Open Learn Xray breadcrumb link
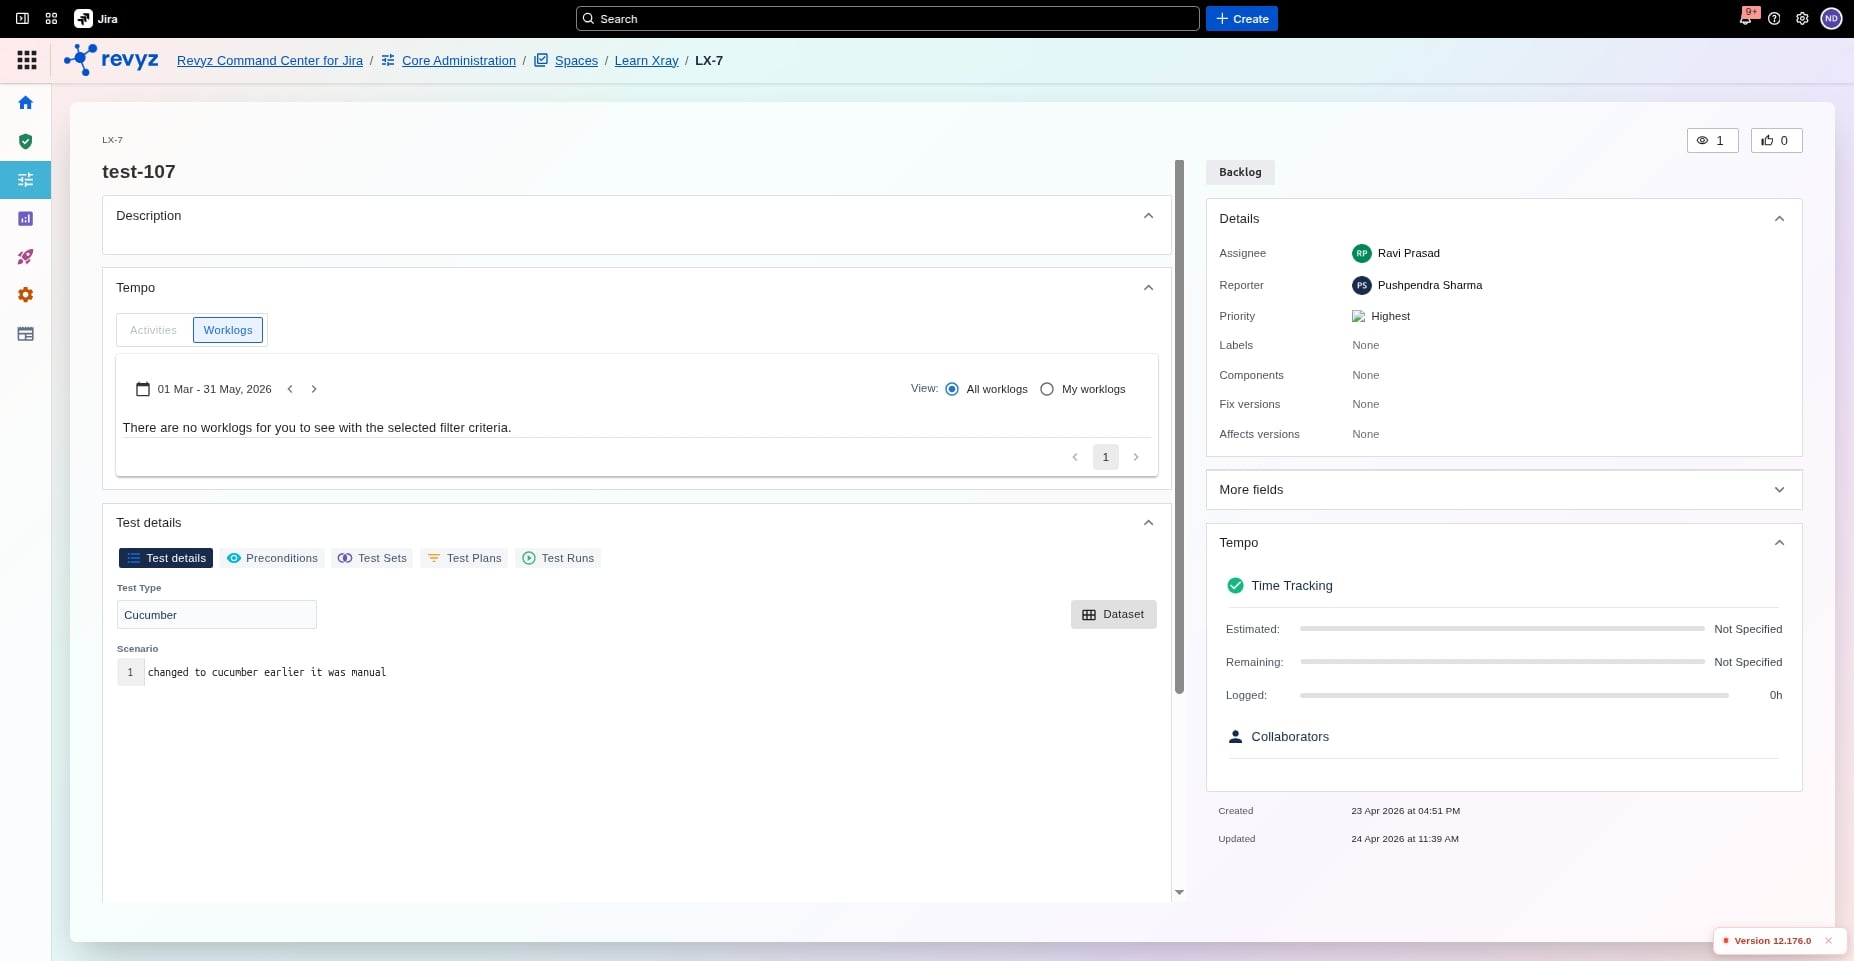 (646, 60)
